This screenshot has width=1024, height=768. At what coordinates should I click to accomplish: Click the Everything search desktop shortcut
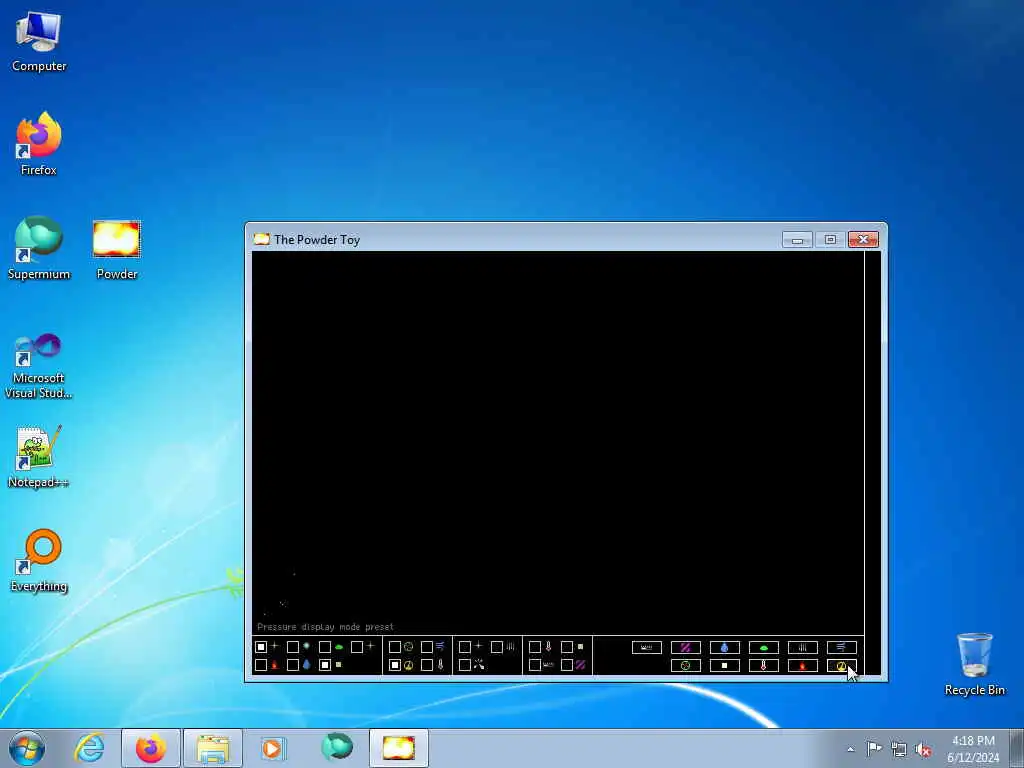coord(39,560)
